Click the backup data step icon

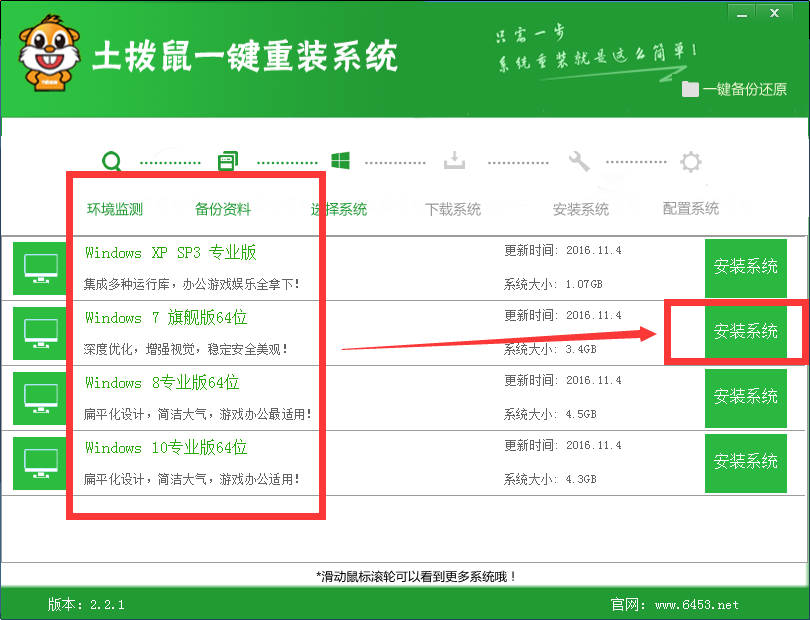point(228,162)
